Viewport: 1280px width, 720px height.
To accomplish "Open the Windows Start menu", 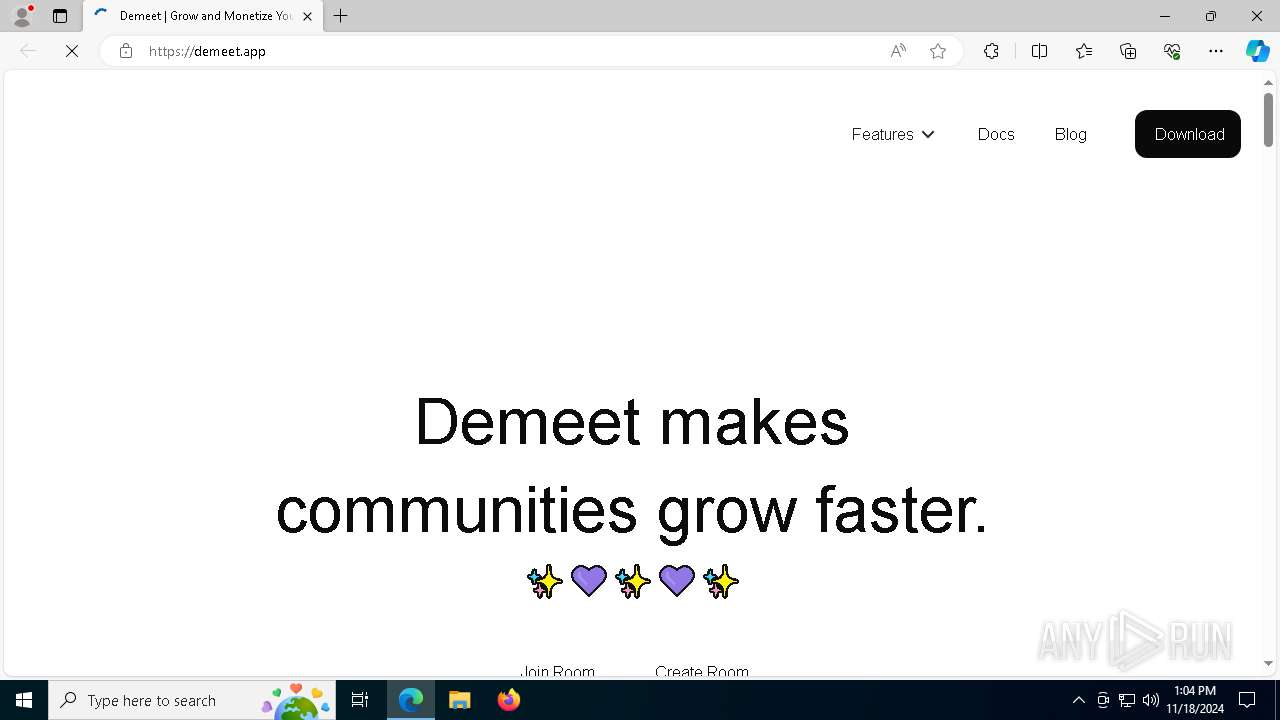I will (24, 700).
